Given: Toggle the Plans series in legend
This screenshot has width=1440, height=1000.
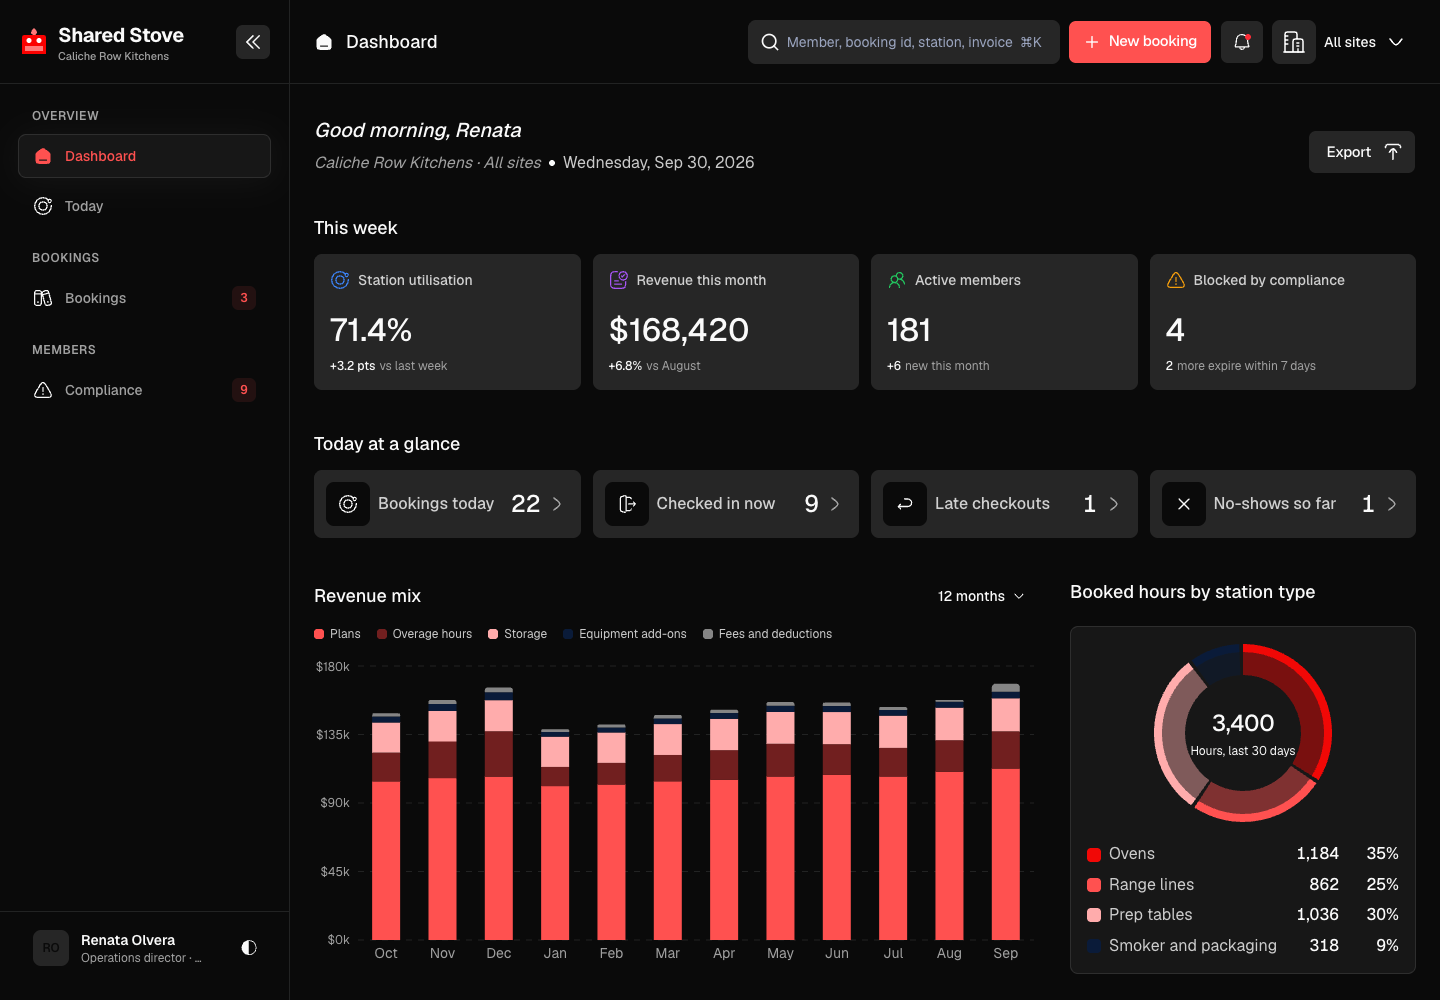Looking at the screenshot, I should (337, 634).
